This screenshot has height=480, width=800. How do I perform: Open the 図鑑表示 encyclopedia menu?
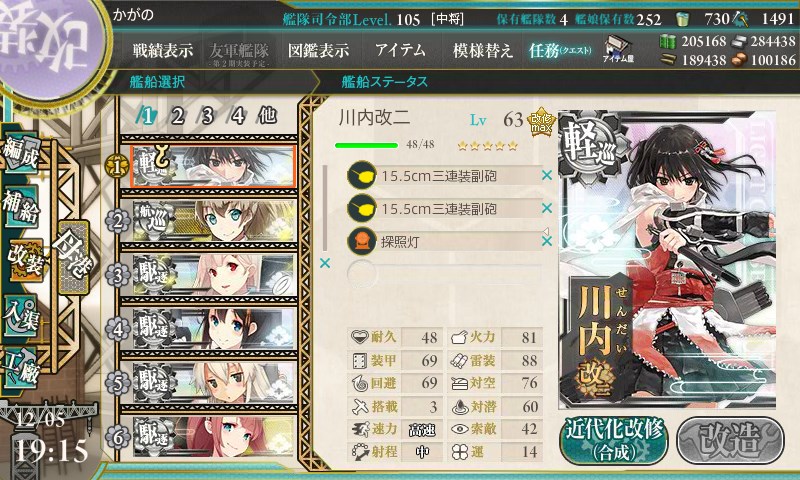point(318,50)
